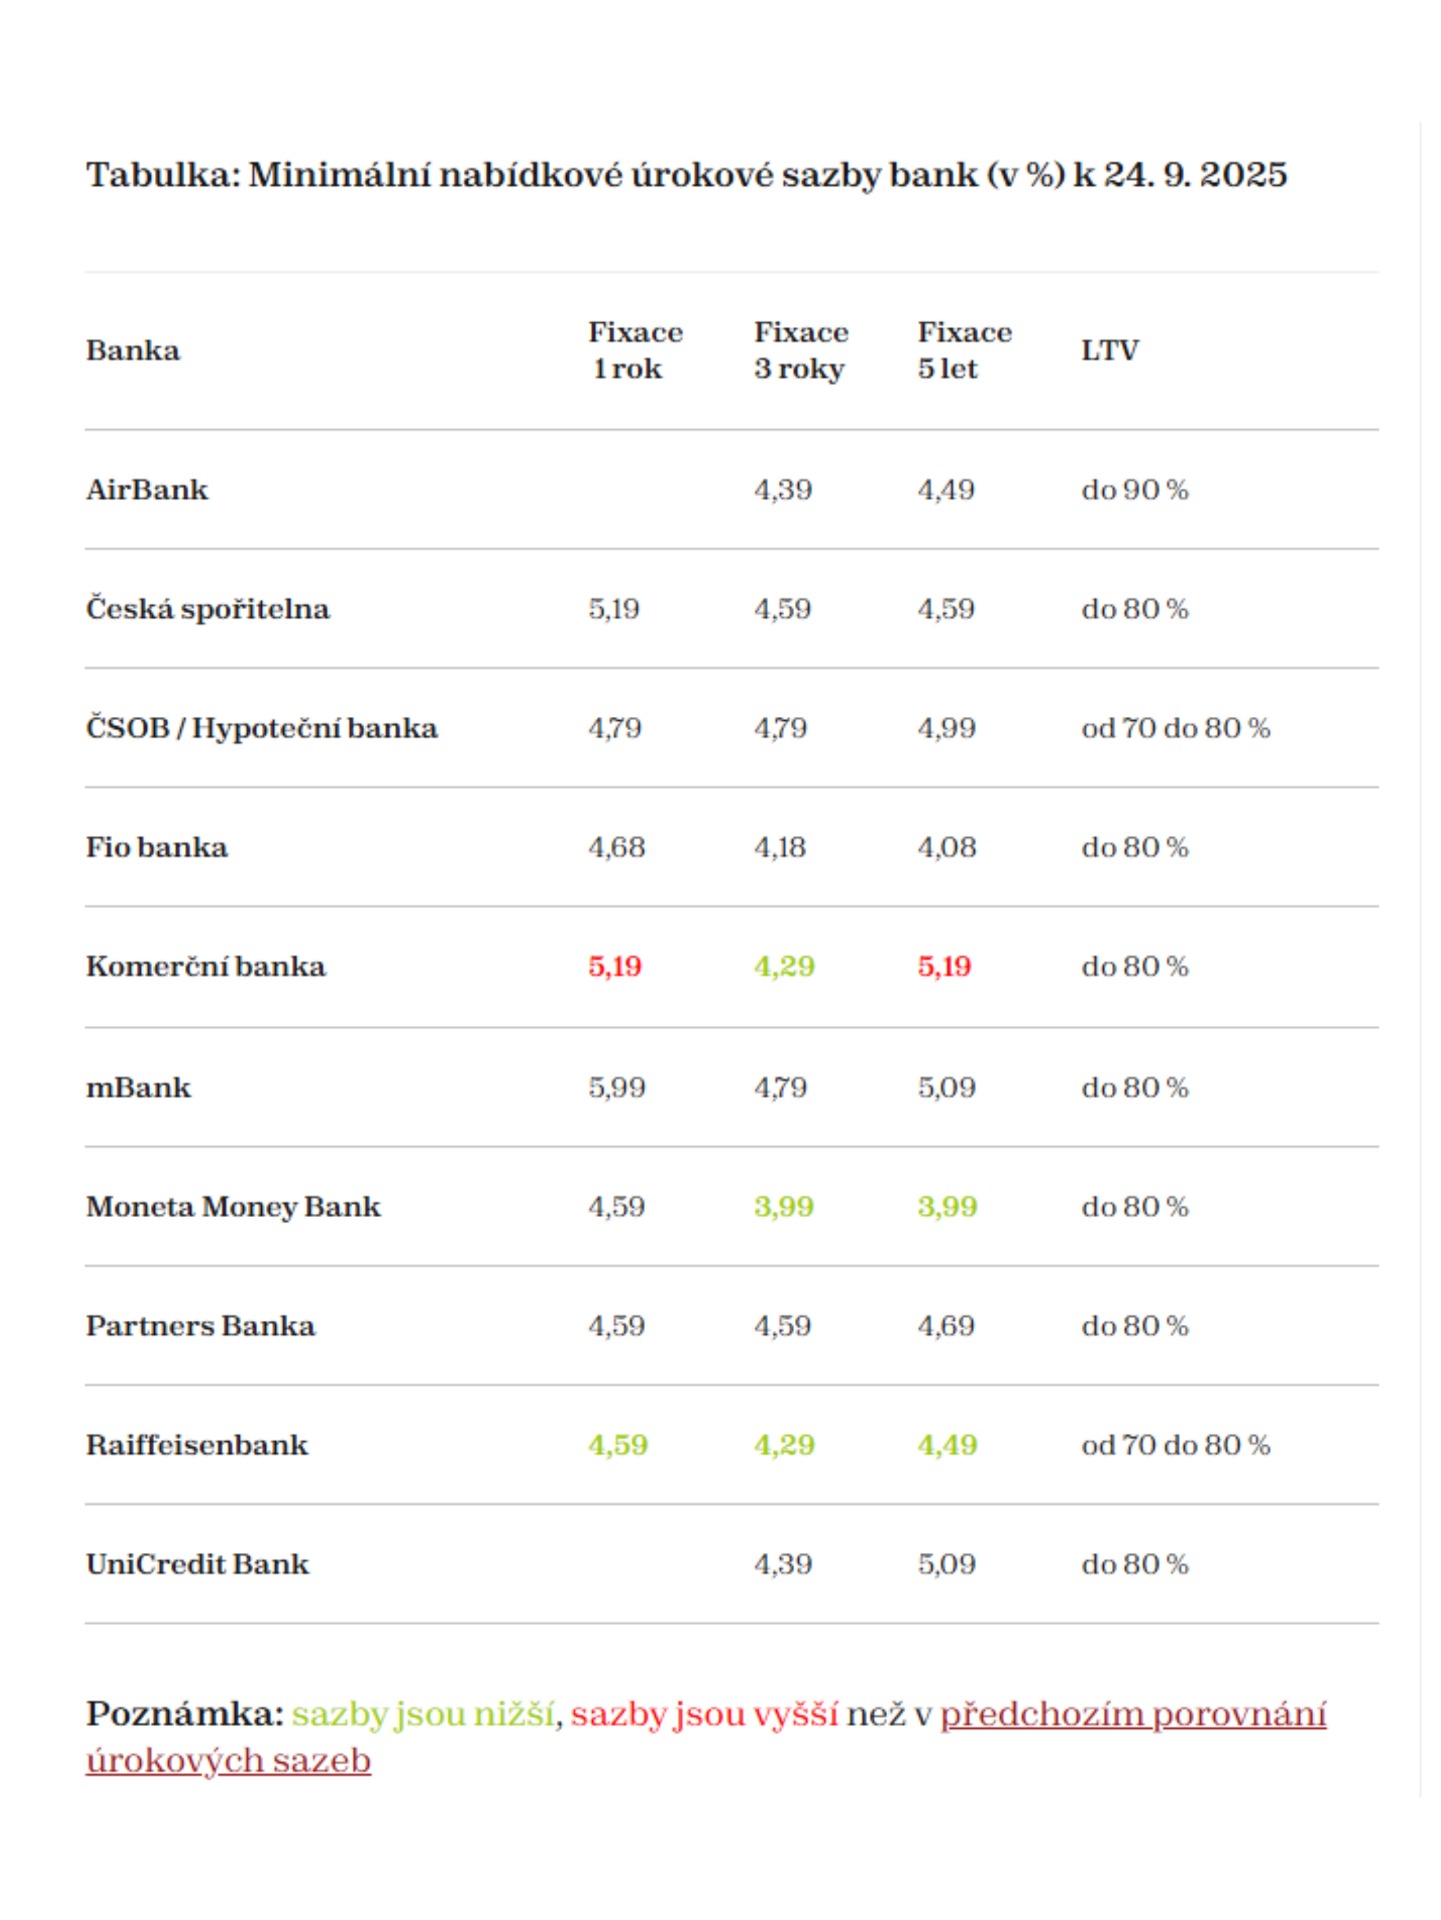Open the předchozím porovnání úrokových sazeb link
This screenshot has width=1441, height=1920.
coord(1132,1714)
